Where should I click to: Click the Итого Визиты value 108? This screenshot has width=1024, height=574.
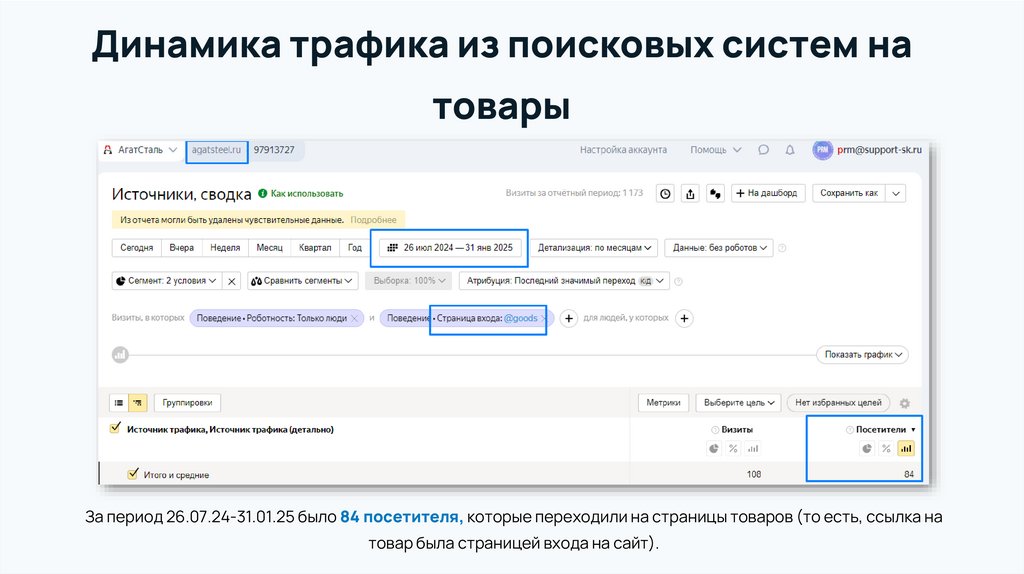754,474
